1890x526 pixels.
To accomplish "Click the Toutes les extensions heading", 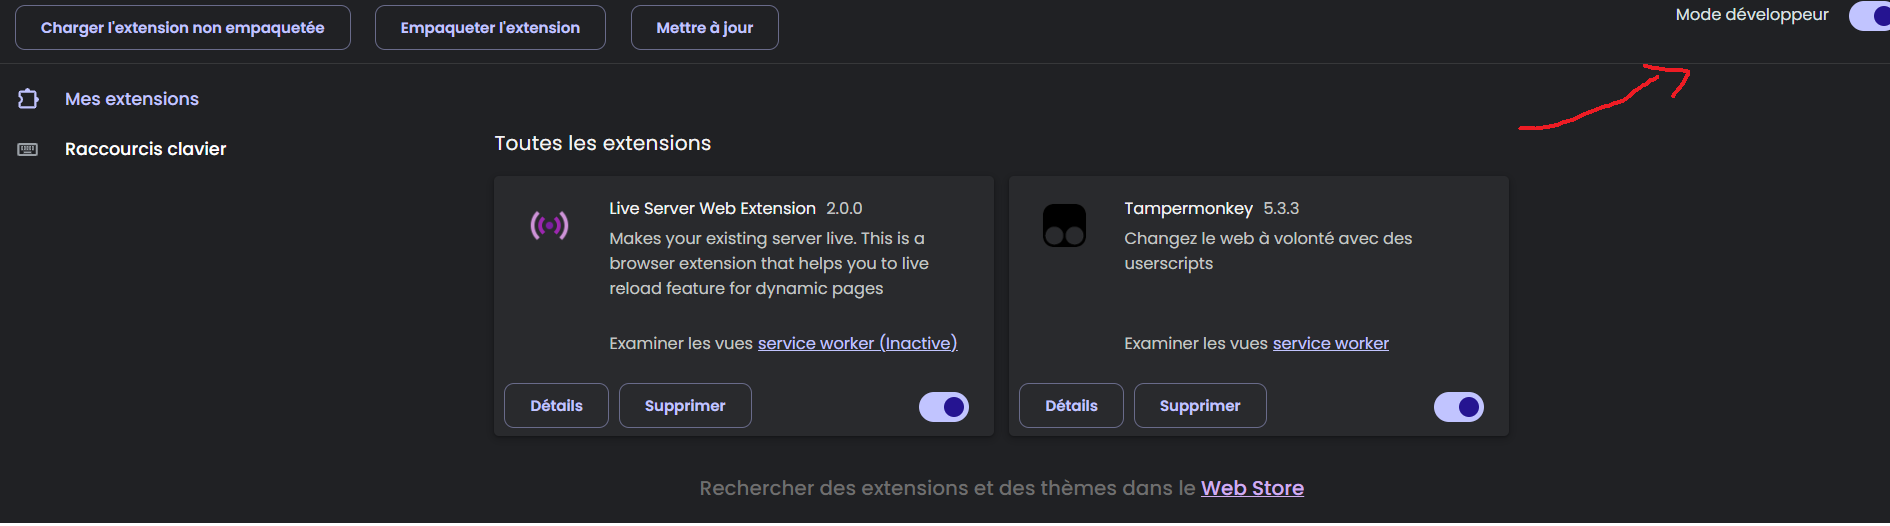I will [603, 143].
